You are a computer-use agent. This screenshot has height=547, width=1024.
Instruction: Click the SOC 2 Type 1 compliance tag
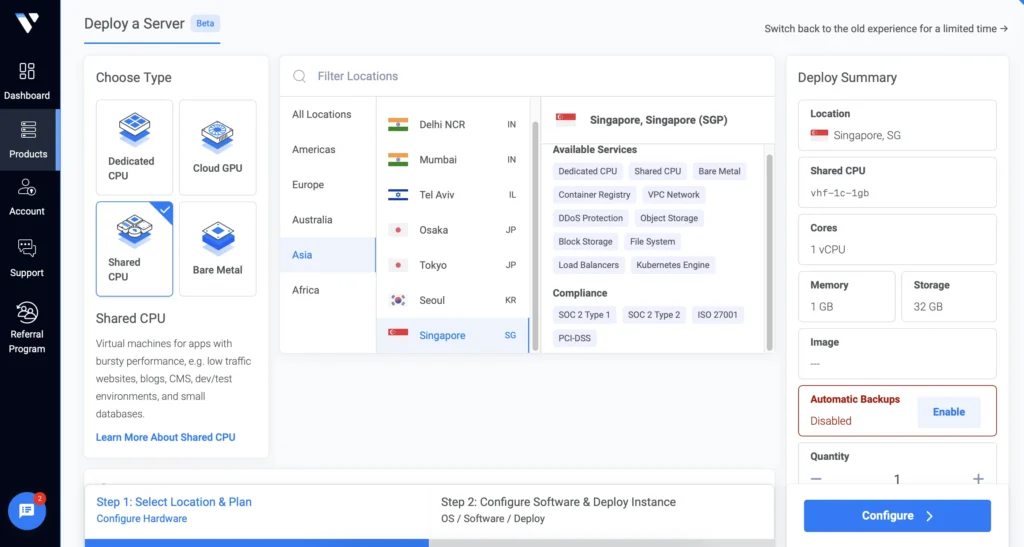584,315
